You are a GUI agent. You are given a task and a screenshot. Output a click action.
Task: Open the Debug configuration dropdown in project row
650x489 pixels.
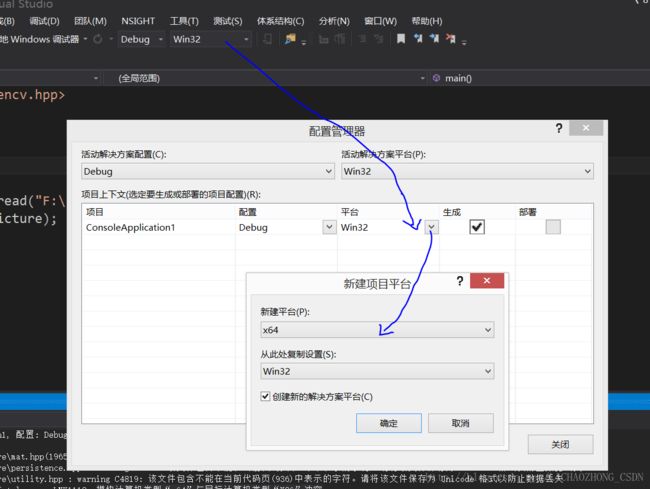329,227
